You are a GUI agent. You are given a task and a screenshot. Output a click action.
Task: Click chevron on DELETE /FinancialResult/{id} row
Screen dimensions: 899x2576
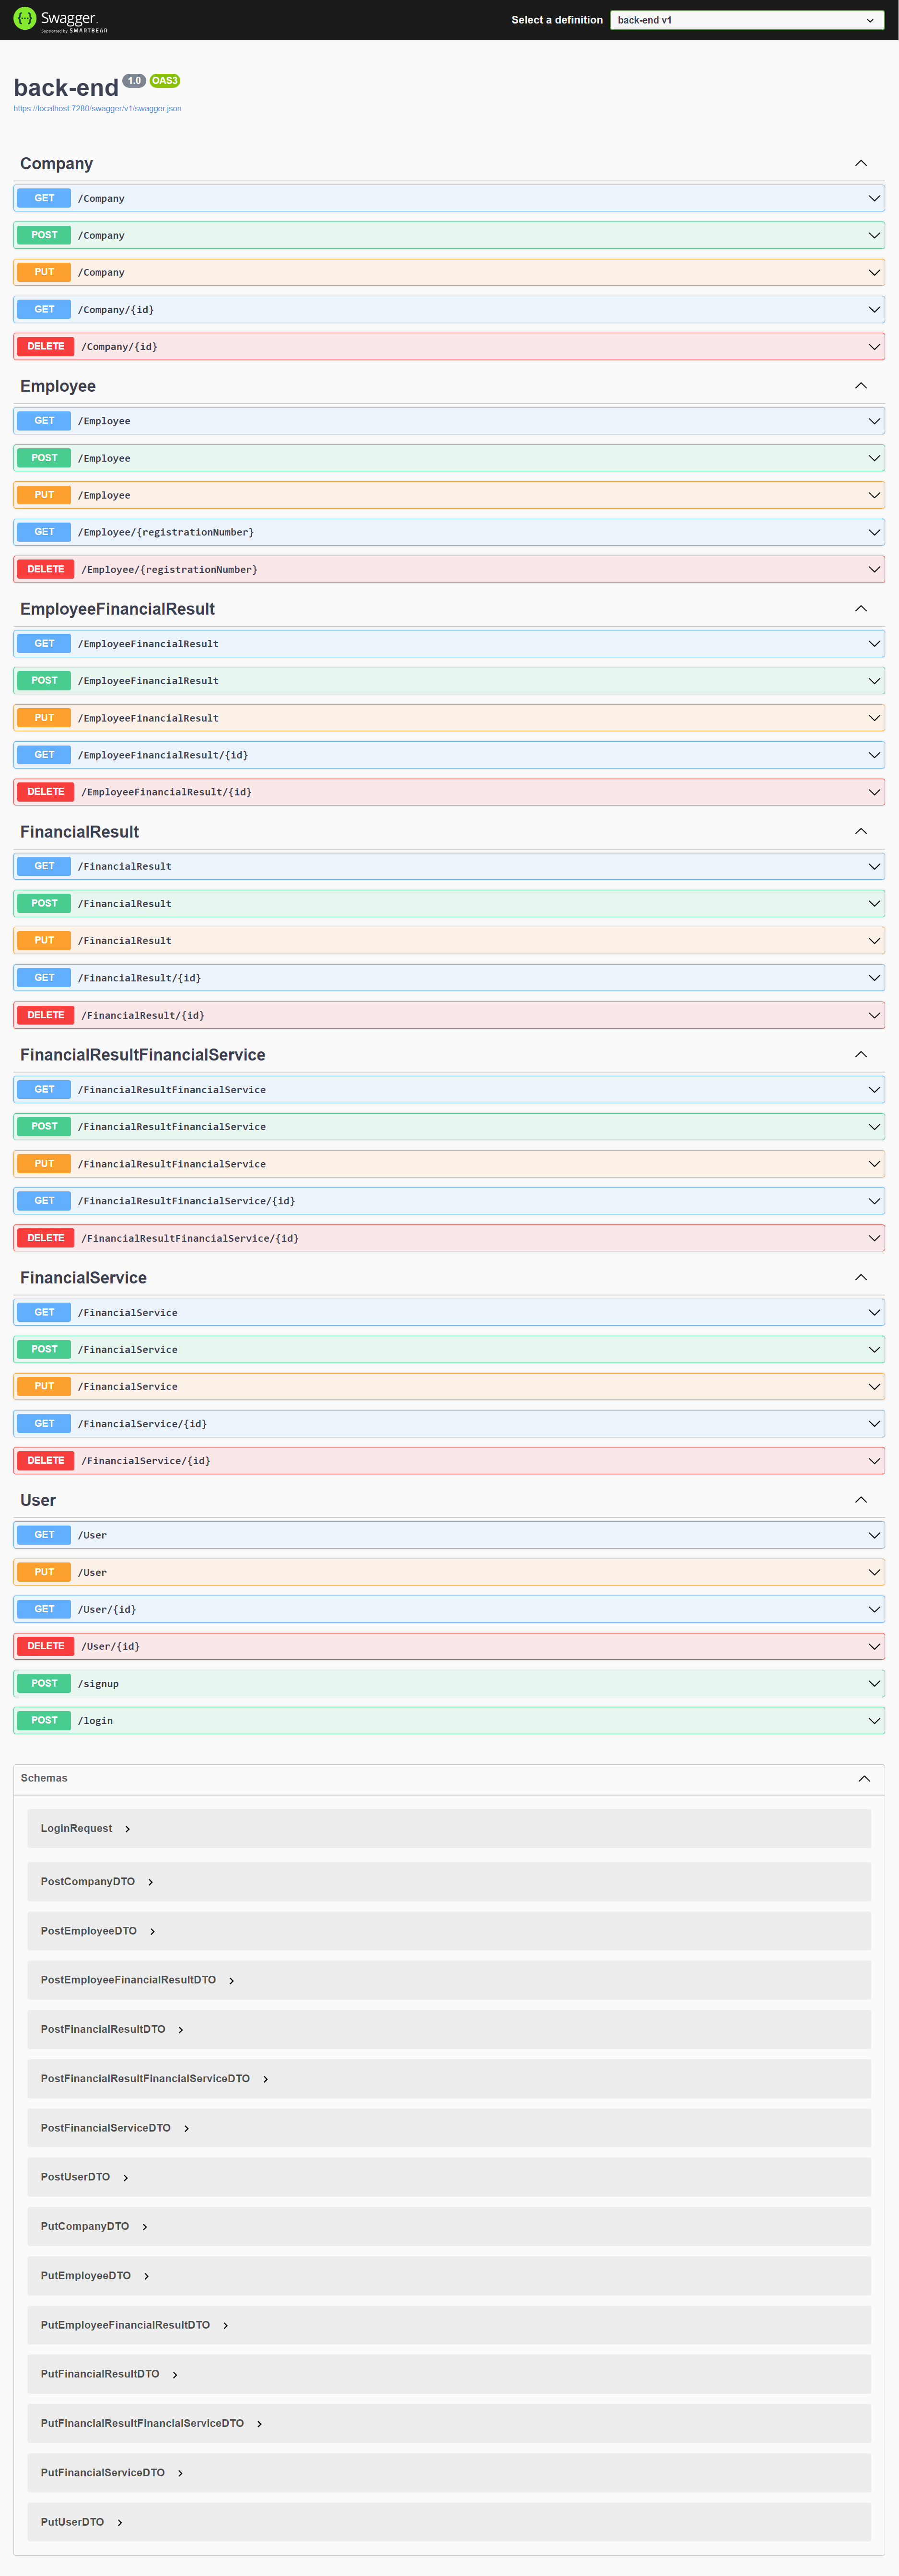coord(874,1015)
